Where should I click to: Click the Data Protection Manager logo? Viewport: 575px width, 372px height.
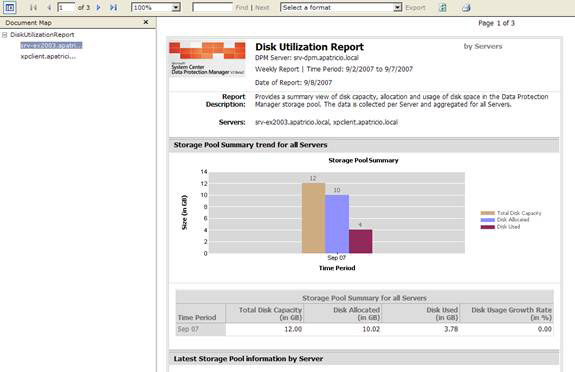pyautogui.click(x=207, y=59)
